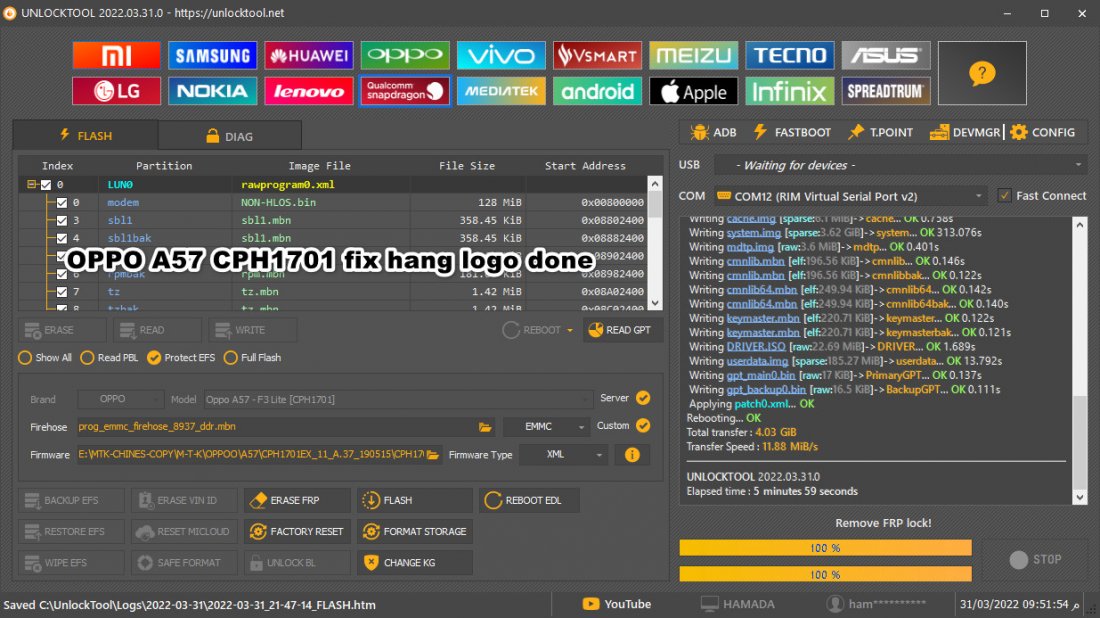Browse for Firehose file folder icon
Screen dimensions: 1100x618
pos(485,426)
